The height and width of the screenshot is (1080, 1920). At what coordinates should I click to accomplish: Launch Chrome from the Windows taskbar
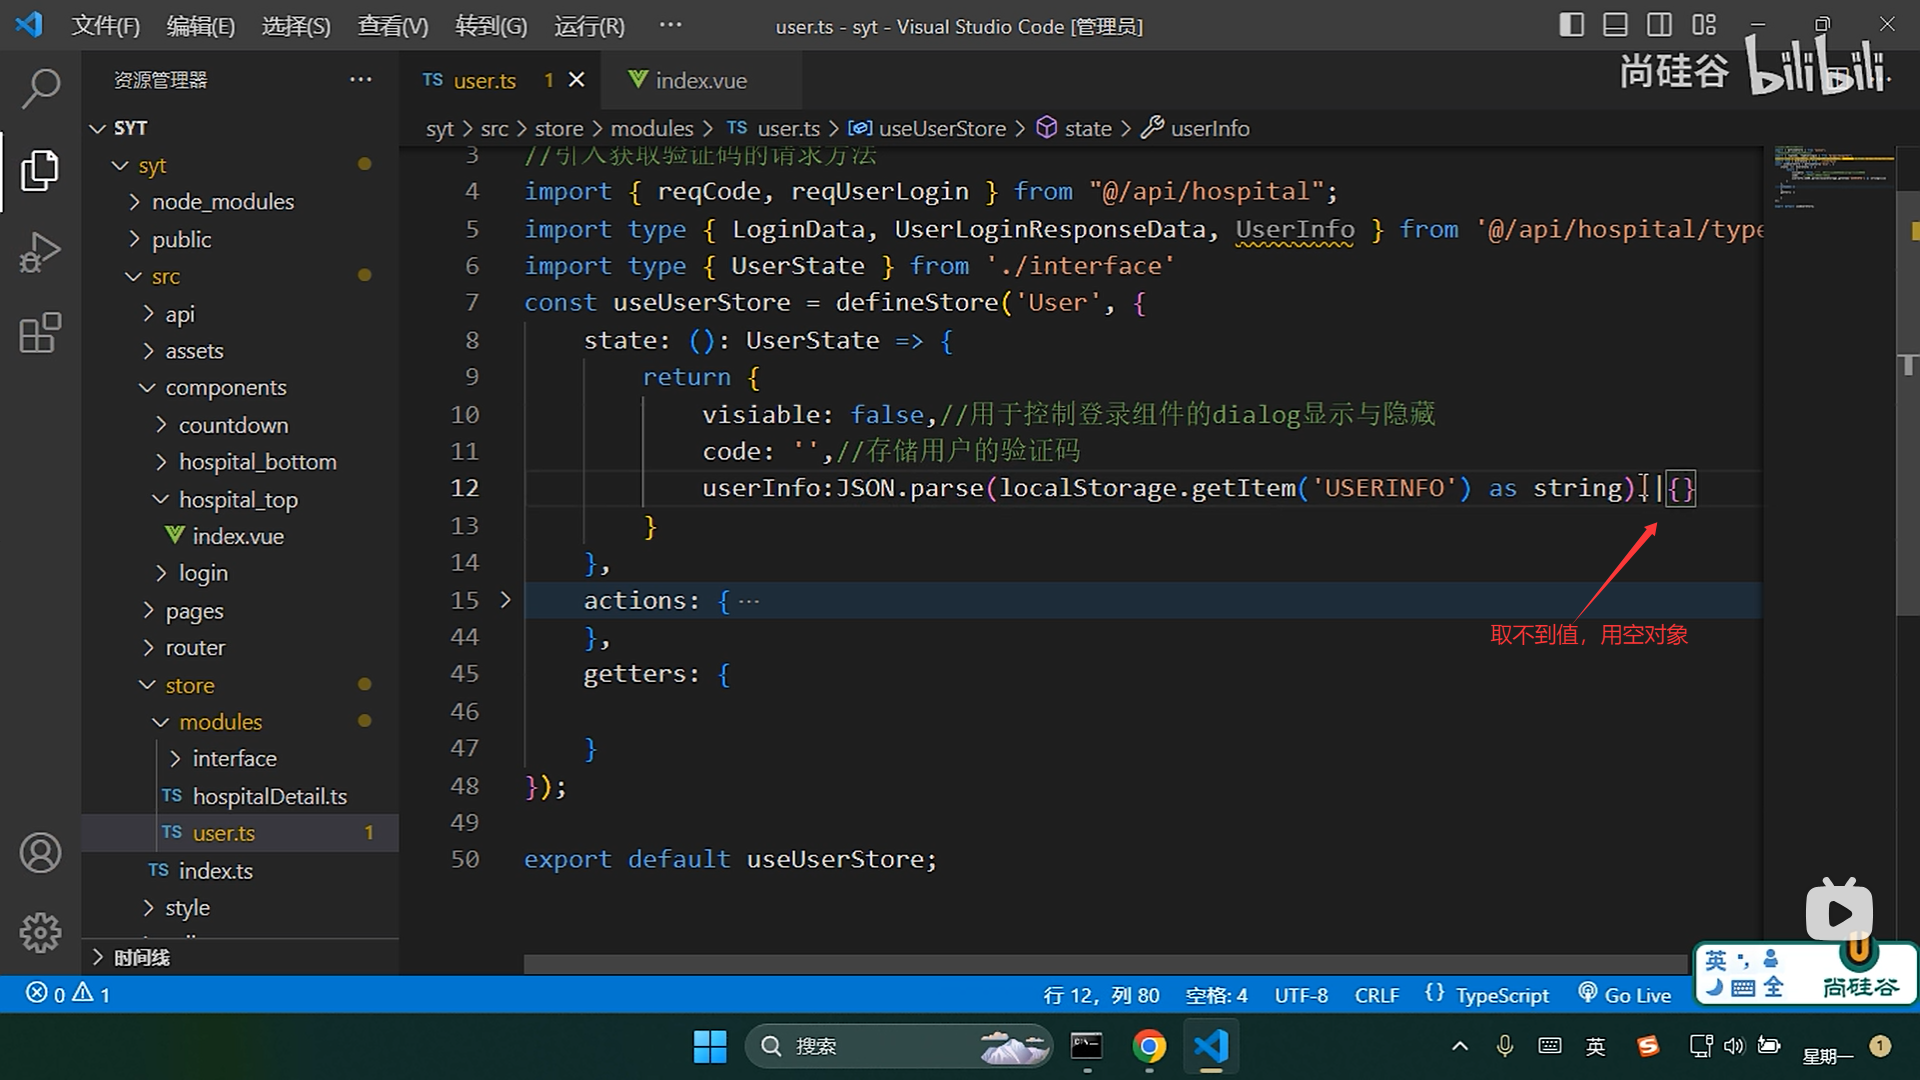point(1149,1046)
